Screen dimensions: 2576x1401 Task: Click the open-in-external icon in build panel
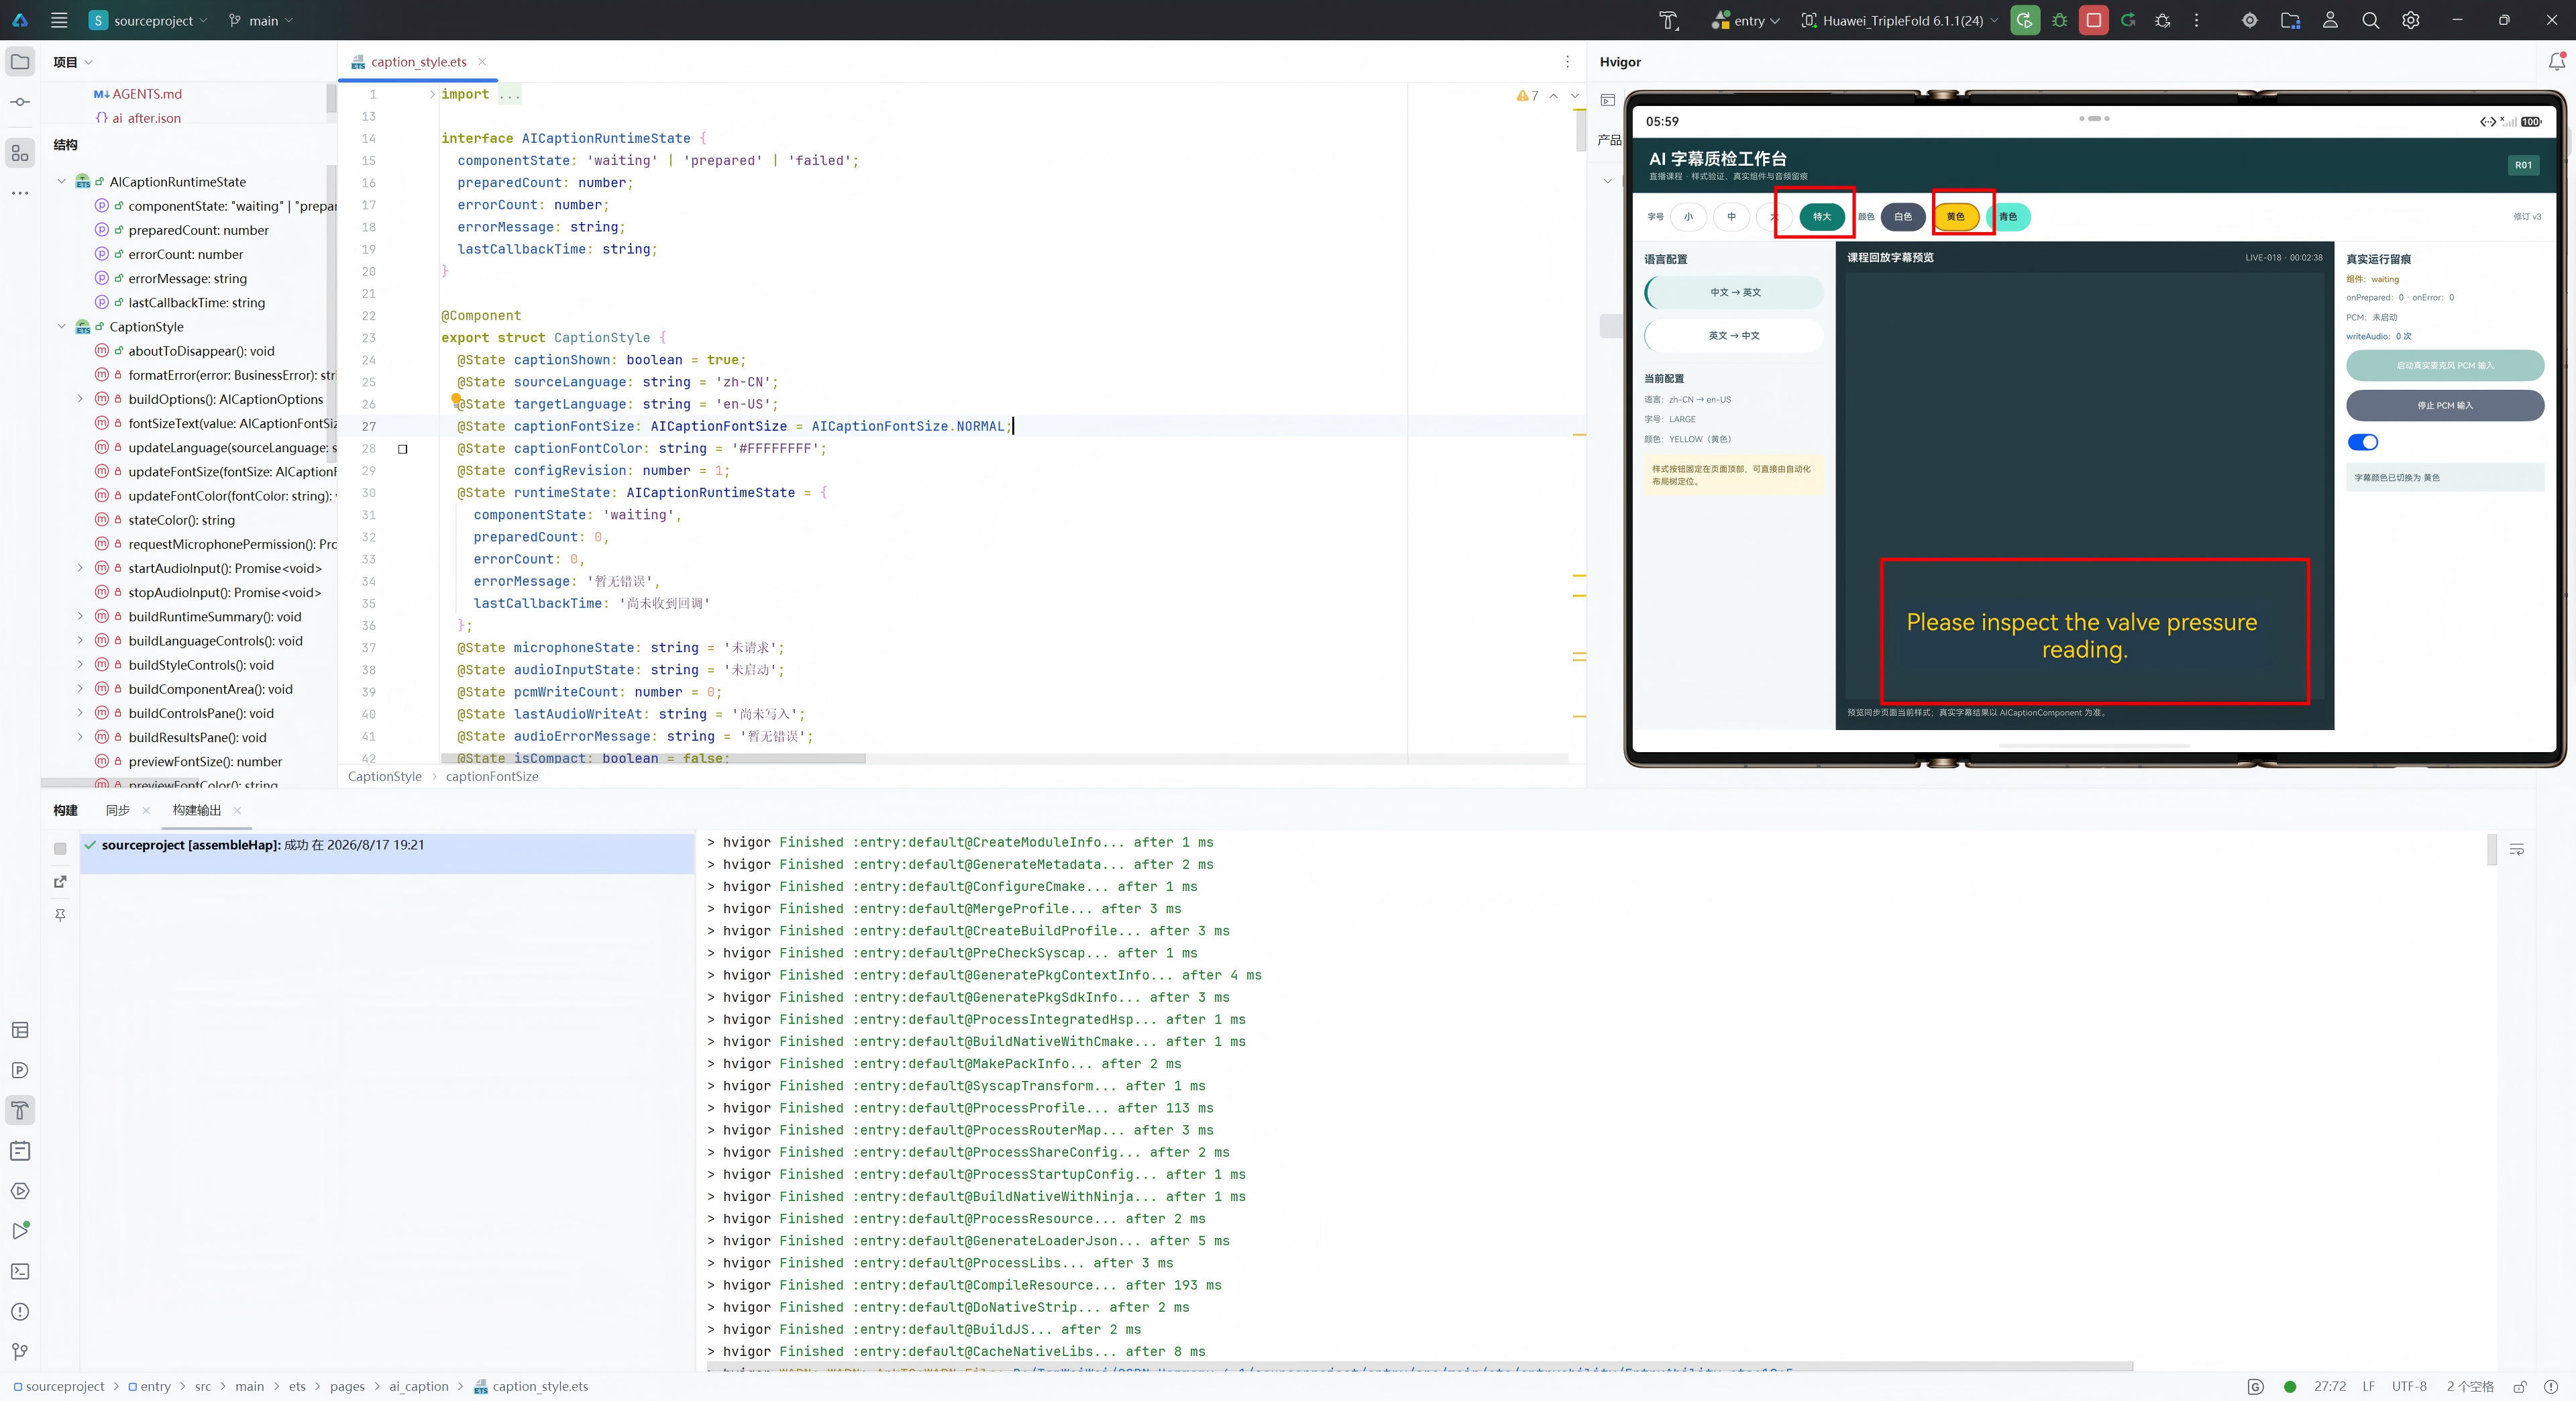pos(60,882)
